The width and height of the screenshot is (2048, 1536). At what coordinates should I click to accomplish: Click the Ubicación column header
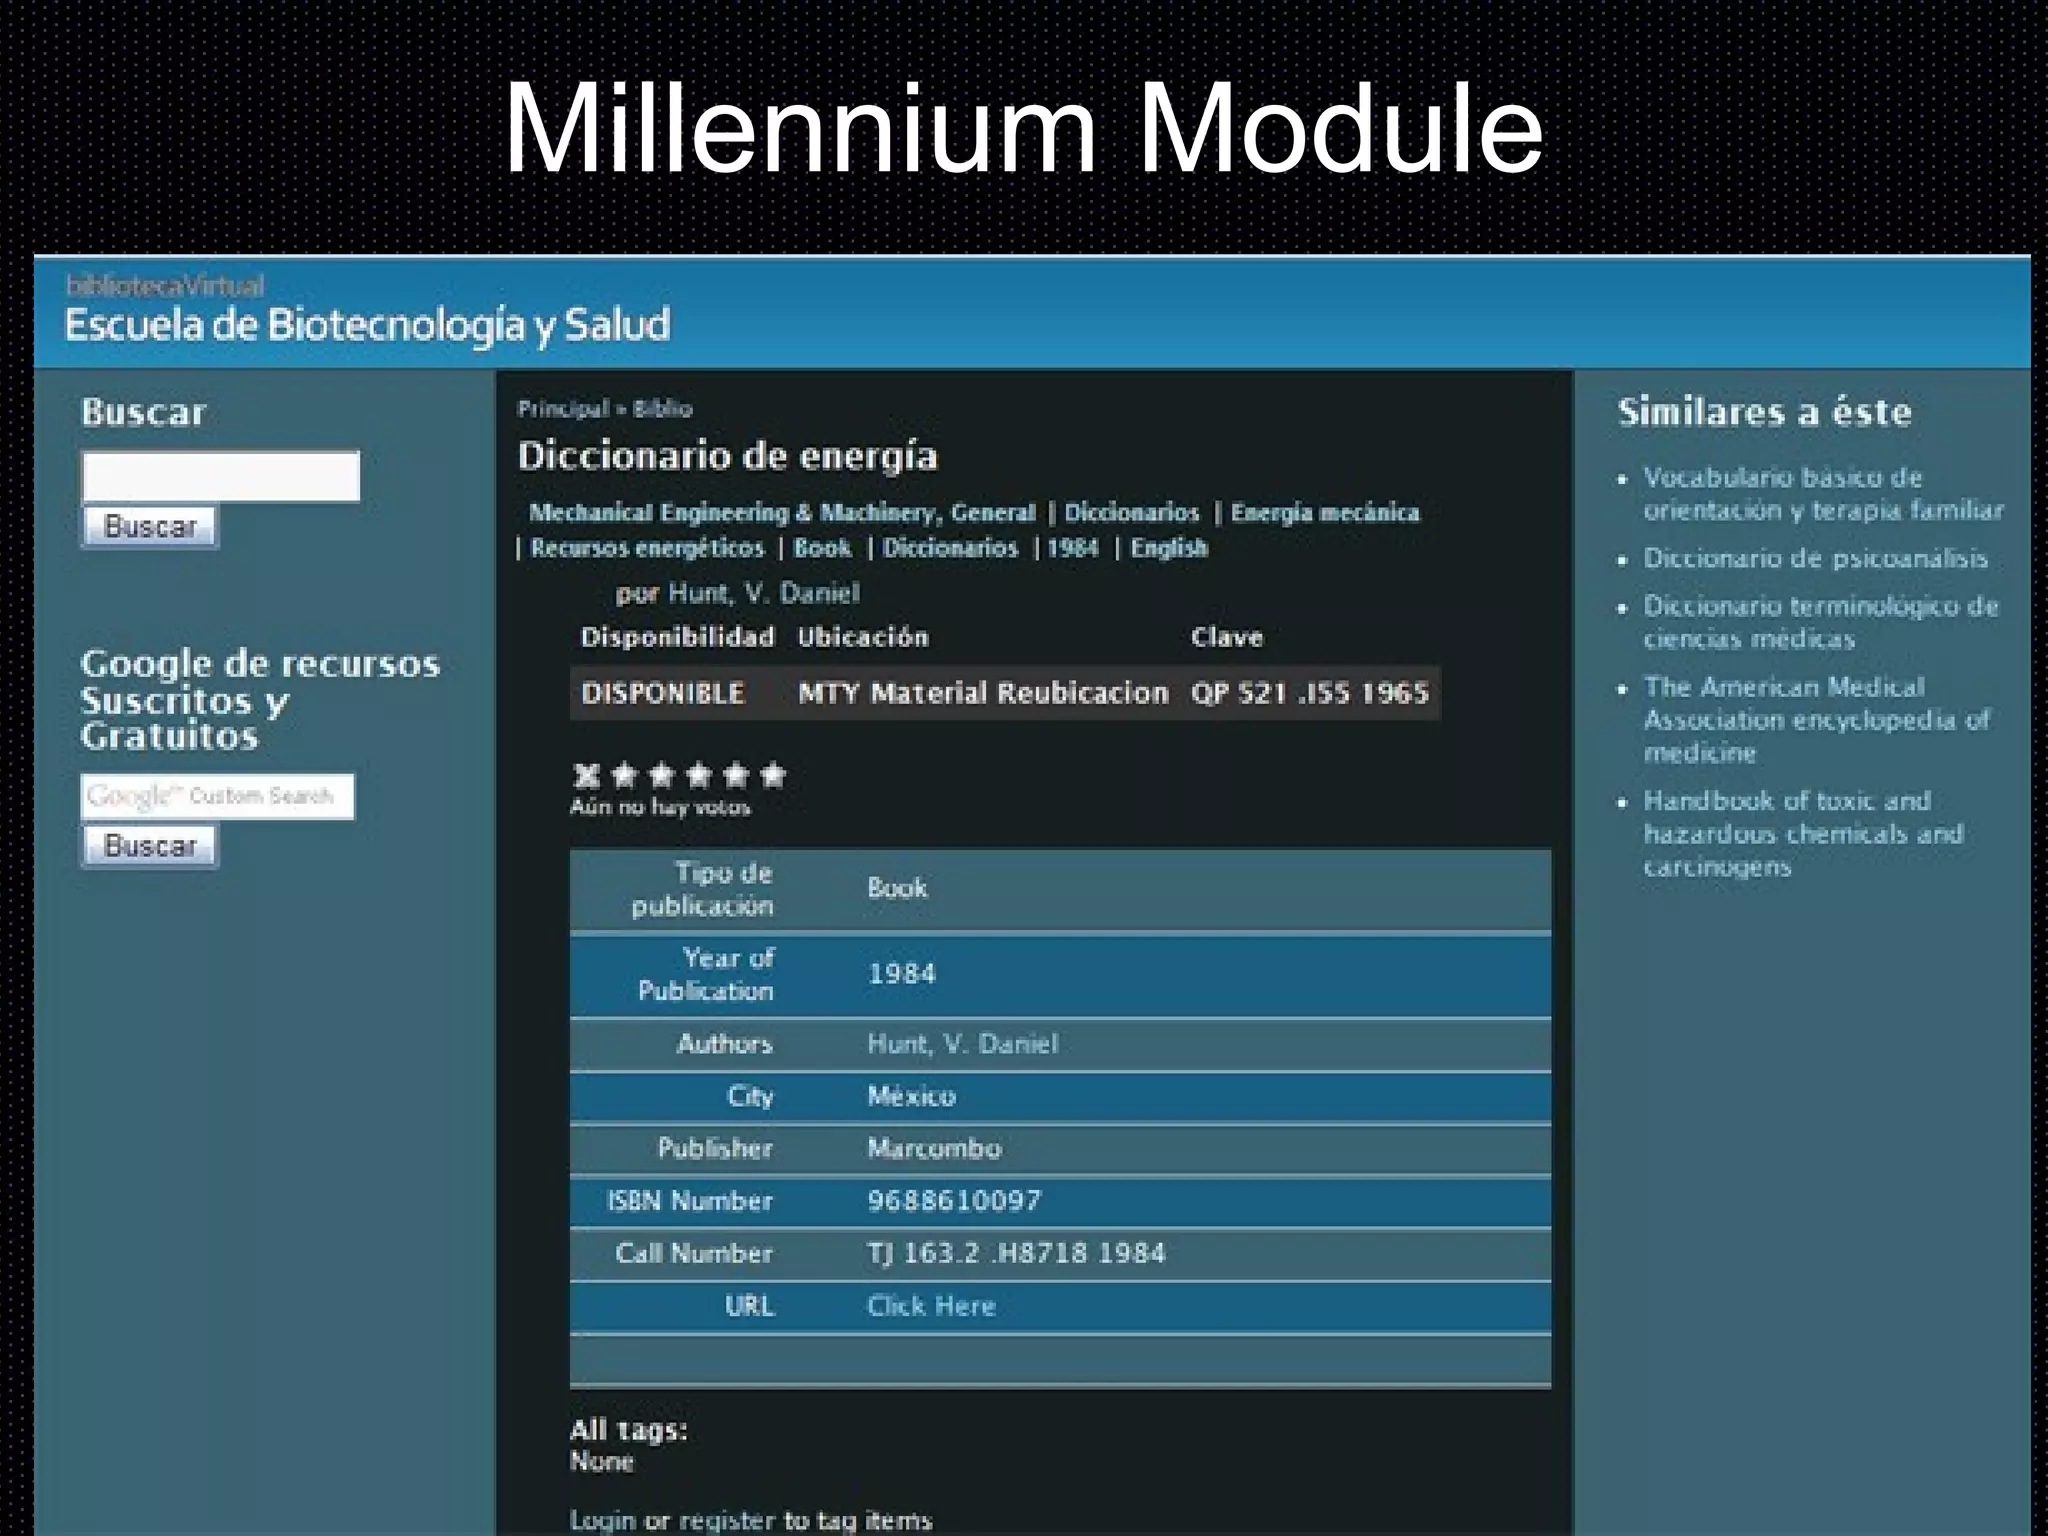tap(863, 637)
